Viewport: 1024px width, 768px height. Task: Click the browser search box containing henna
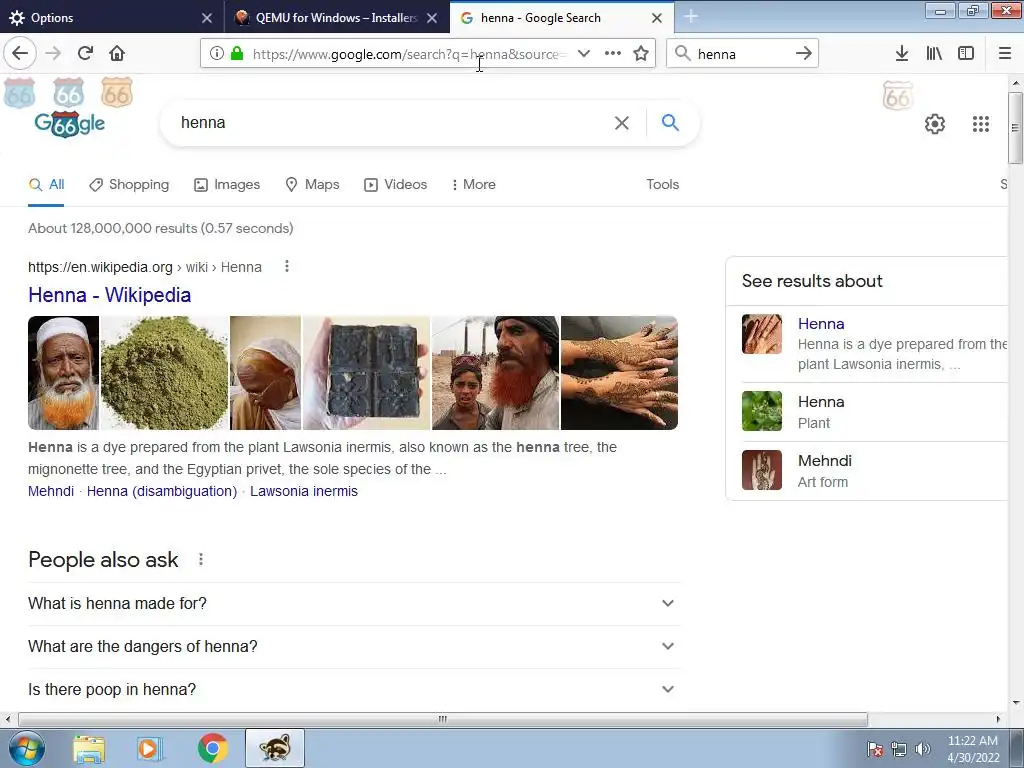[741, 54]
